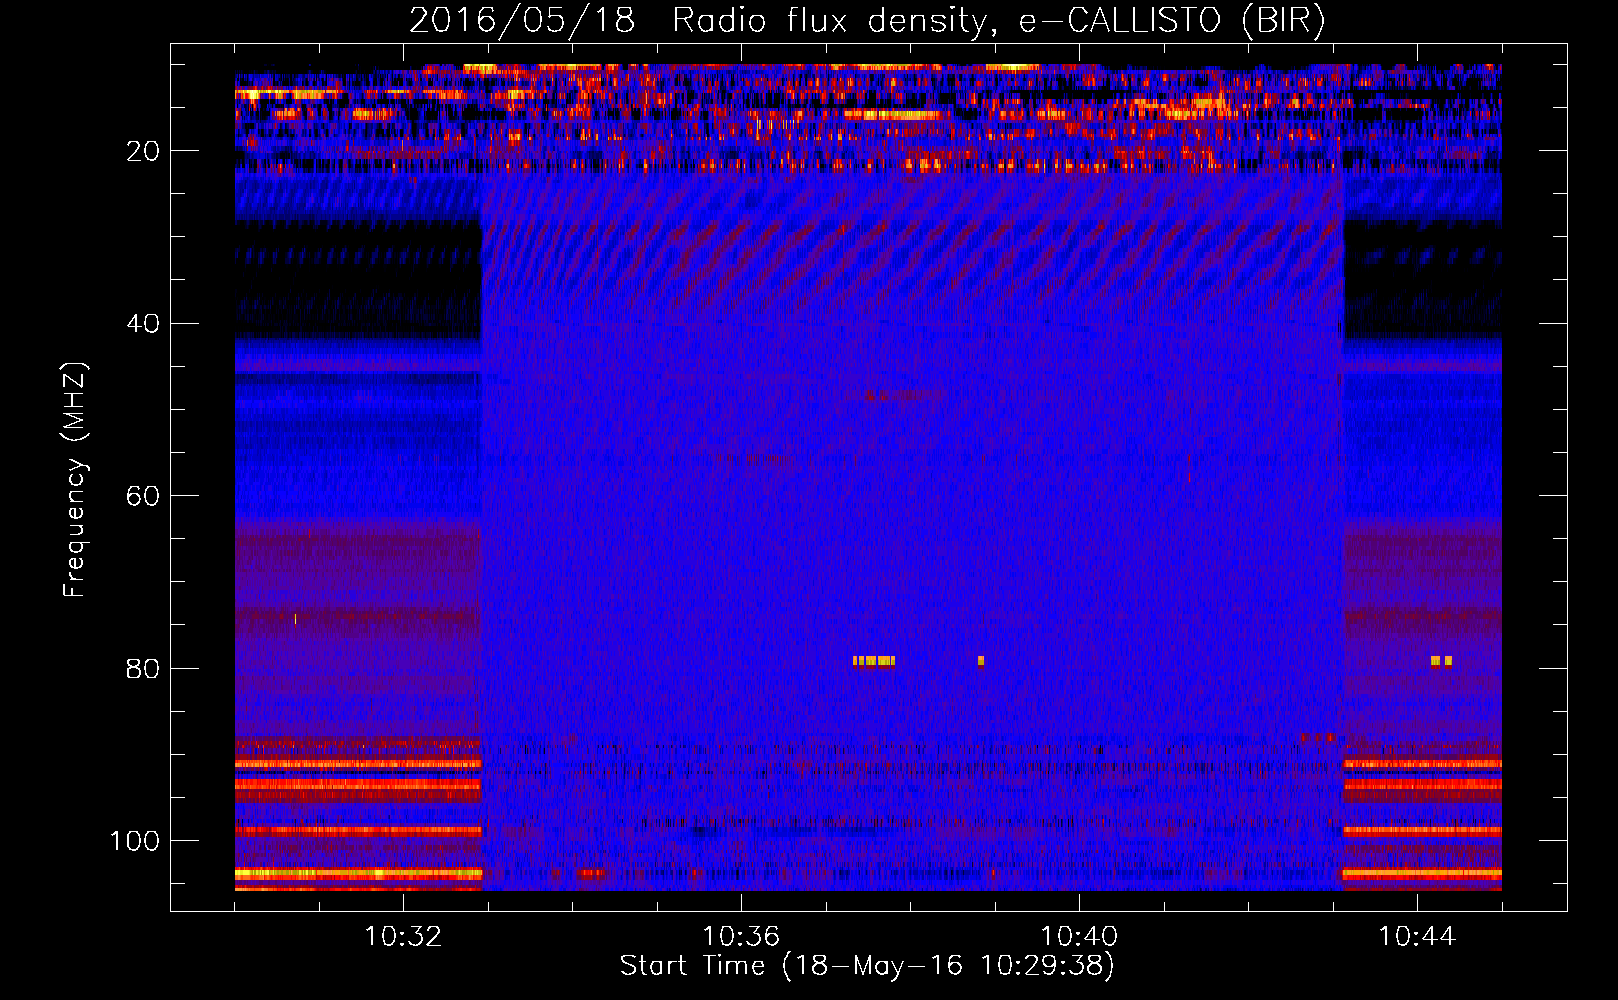Click the 'Start Time (18-May-16 10:29:38)' axis label

point(867,966)
